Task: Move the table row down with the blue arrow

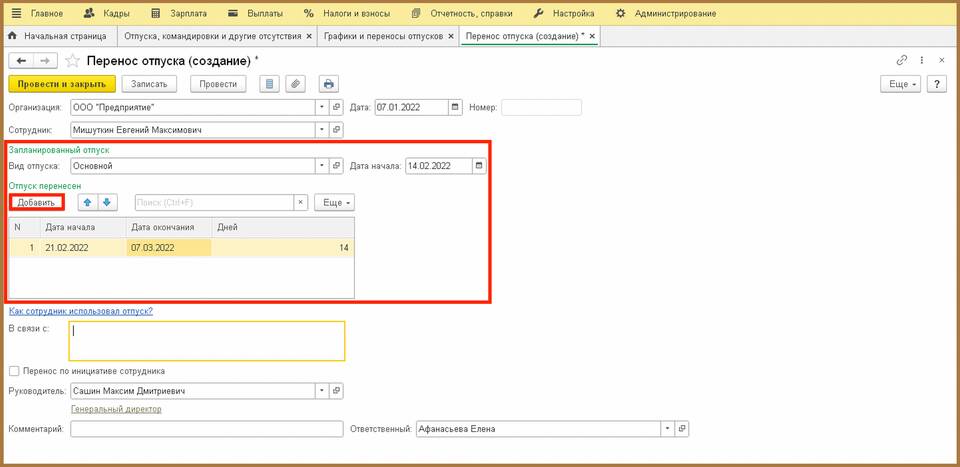Action: pyautogui.click(x=107, y=202)
